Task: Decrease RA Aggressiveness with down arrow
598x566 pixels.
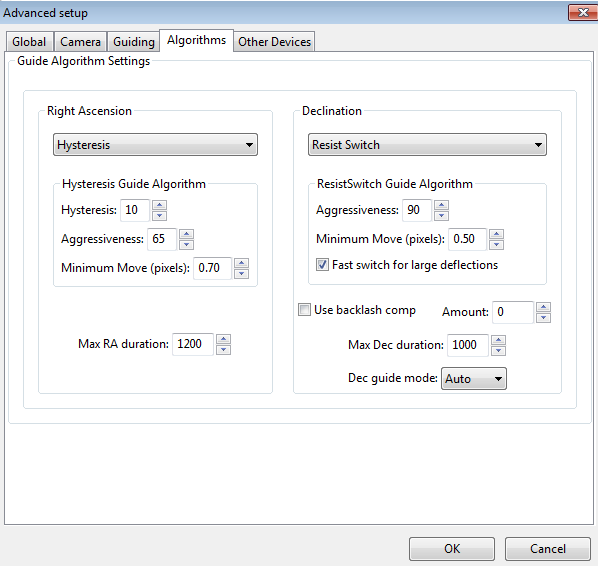Action: click(186, 244)
